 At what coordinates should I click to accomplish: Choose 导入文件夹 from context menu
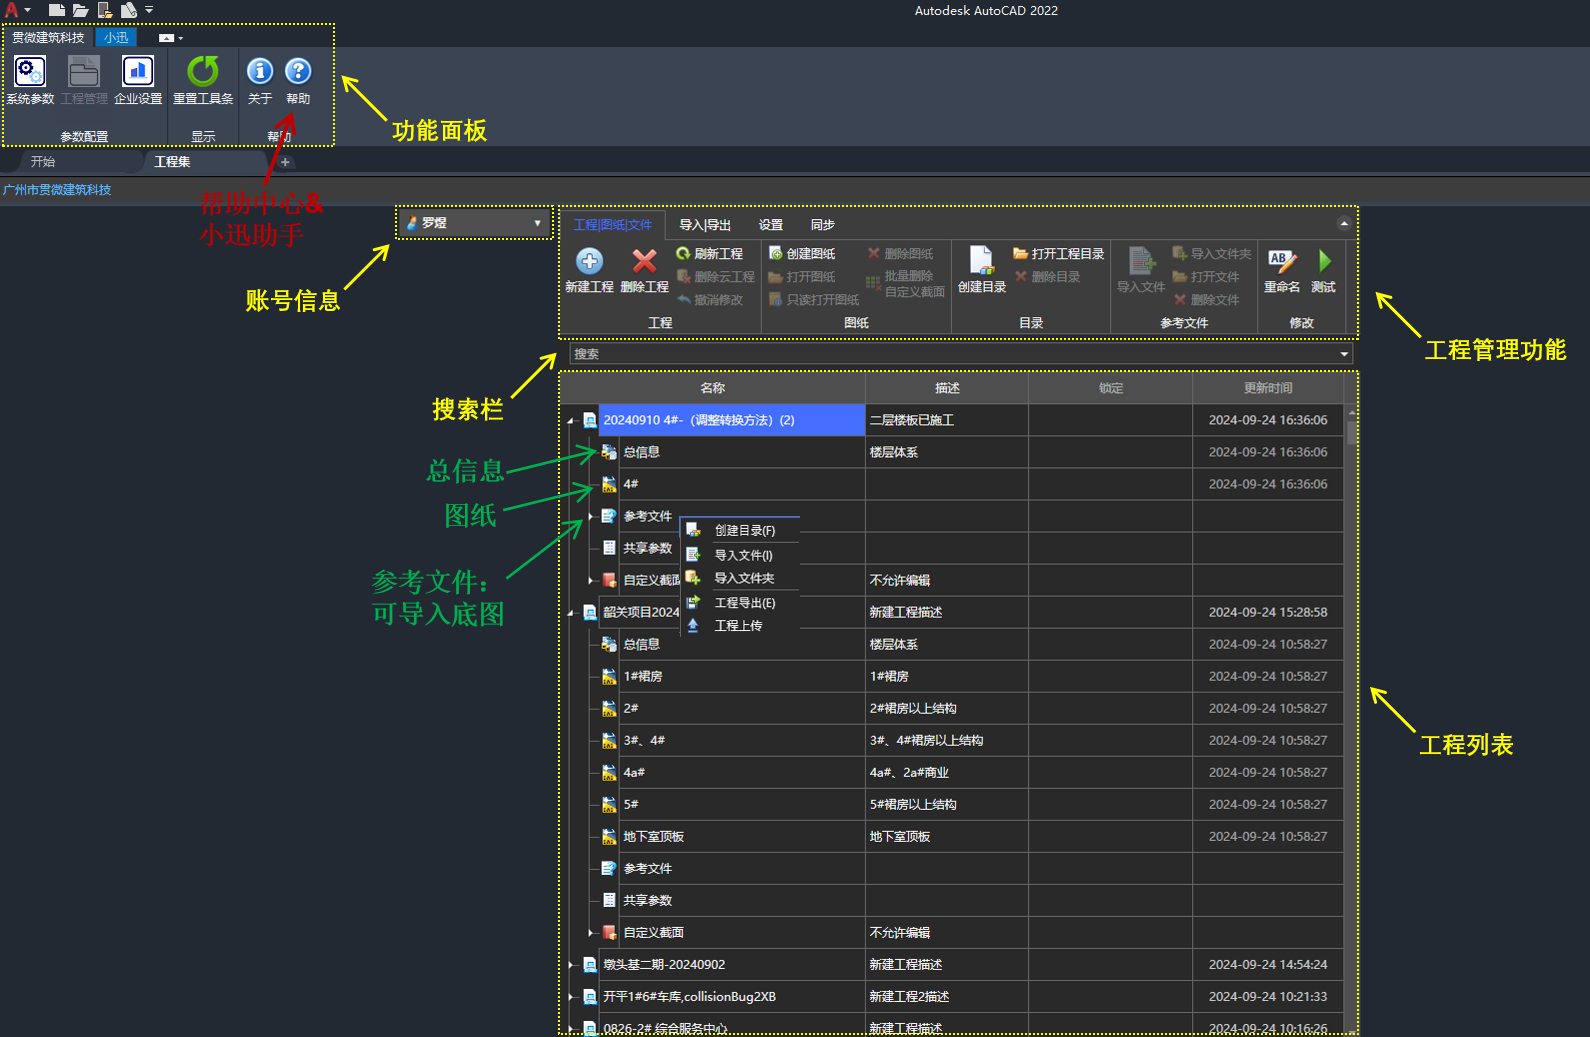coord(744,578)
